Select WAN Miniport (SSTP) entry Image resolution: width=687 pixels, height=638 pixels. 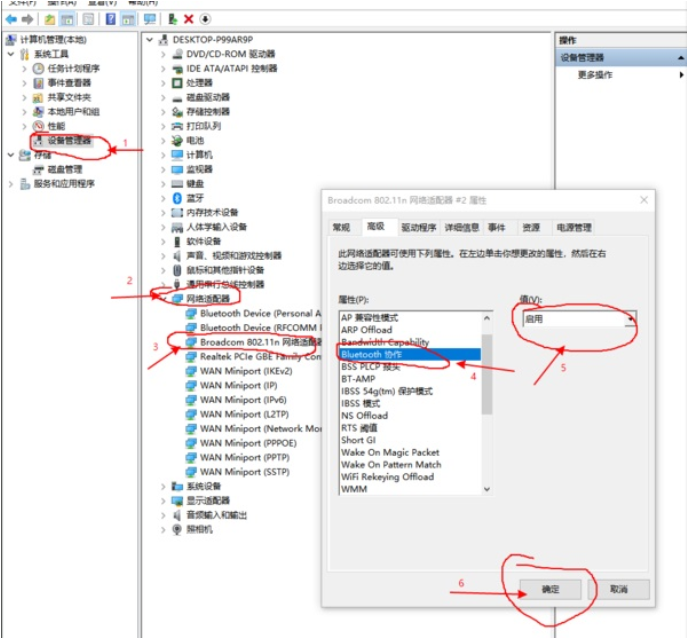tap(244, 472)
